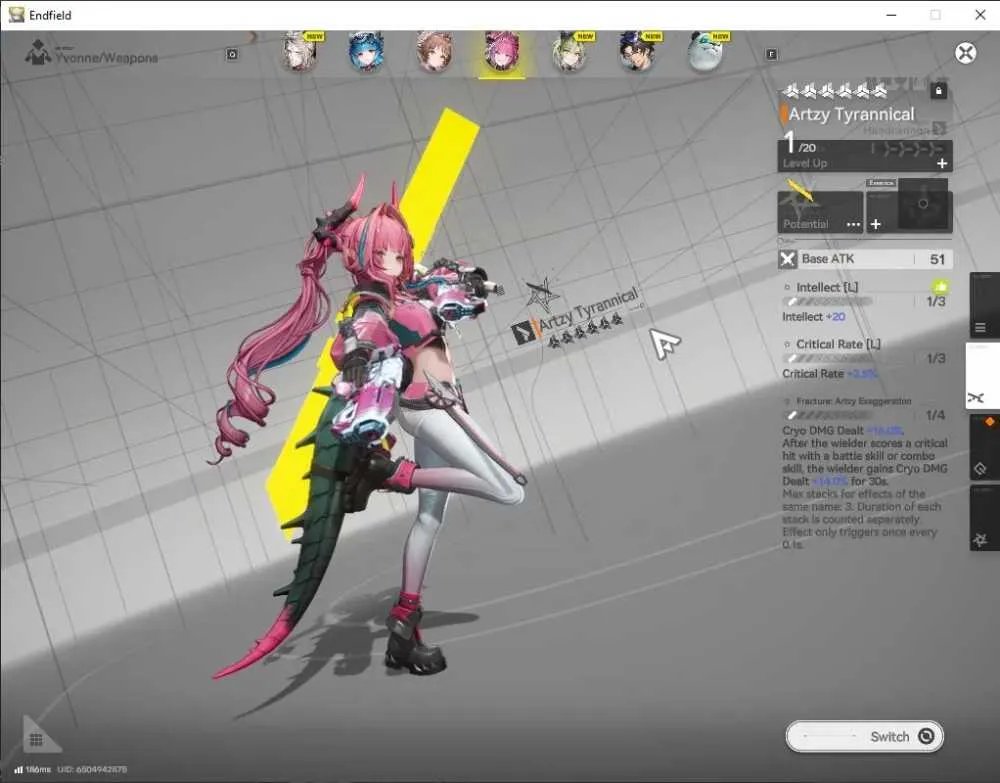1000x783 pixels.
Task: Close the weapon screen with round X icon
Action: point(966,53)
